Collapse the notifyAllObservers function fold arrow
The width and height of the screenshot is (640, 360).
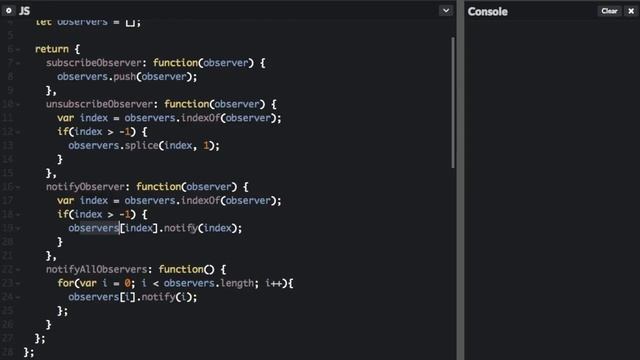[18, 270]
